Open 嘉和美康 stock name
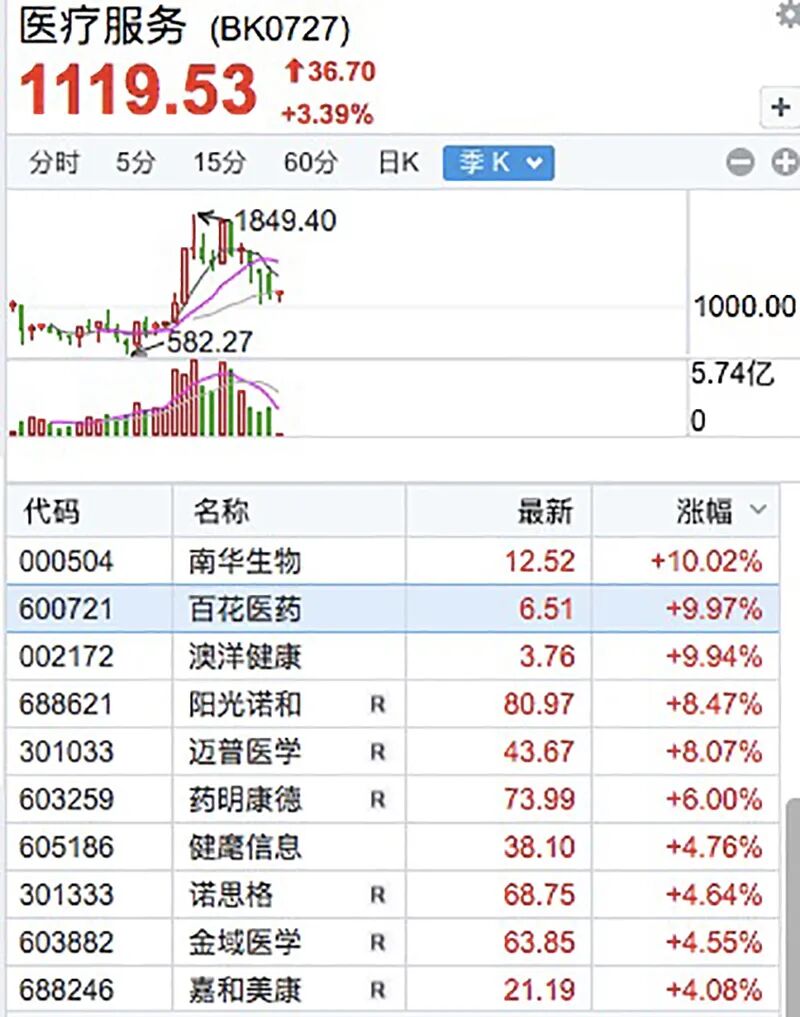 tap(245, 990)
